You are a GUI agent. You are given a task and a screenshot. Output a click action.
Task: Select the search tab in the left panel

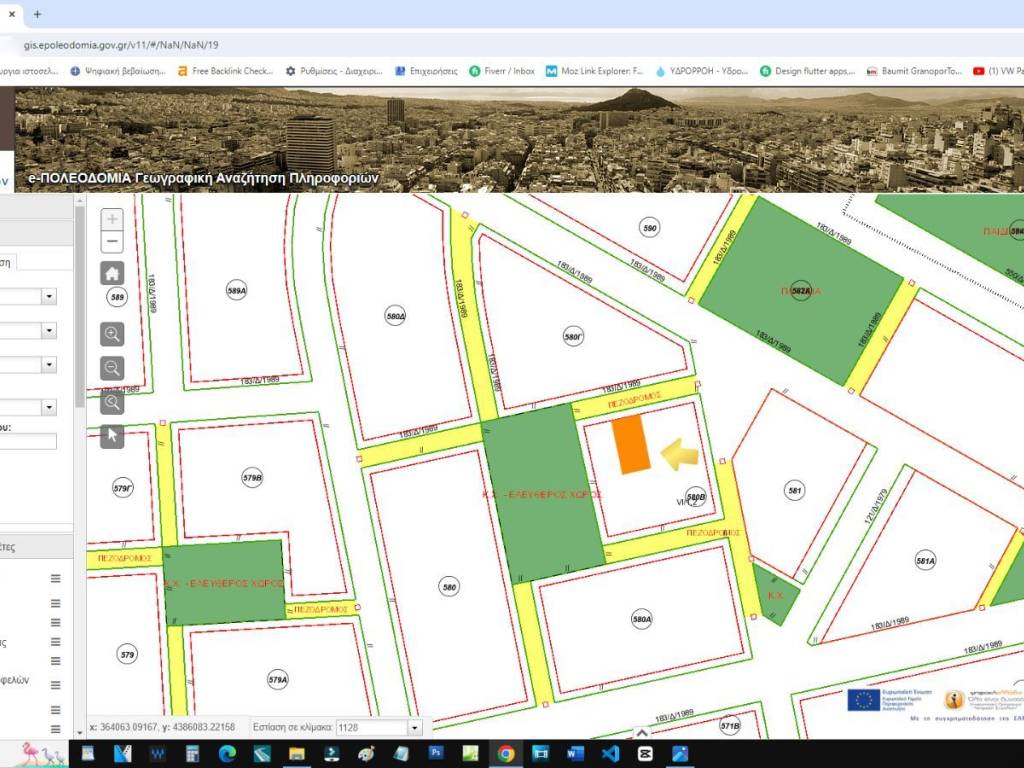click(6, 262)
